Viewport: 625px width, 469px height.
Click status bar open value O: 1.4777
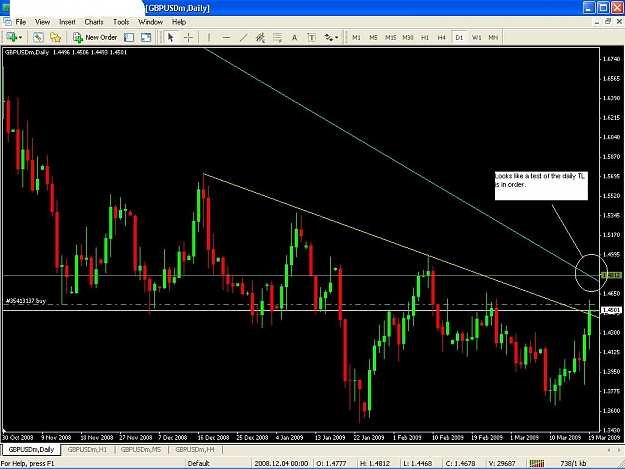pyautogui.click(x=331, y=463)
